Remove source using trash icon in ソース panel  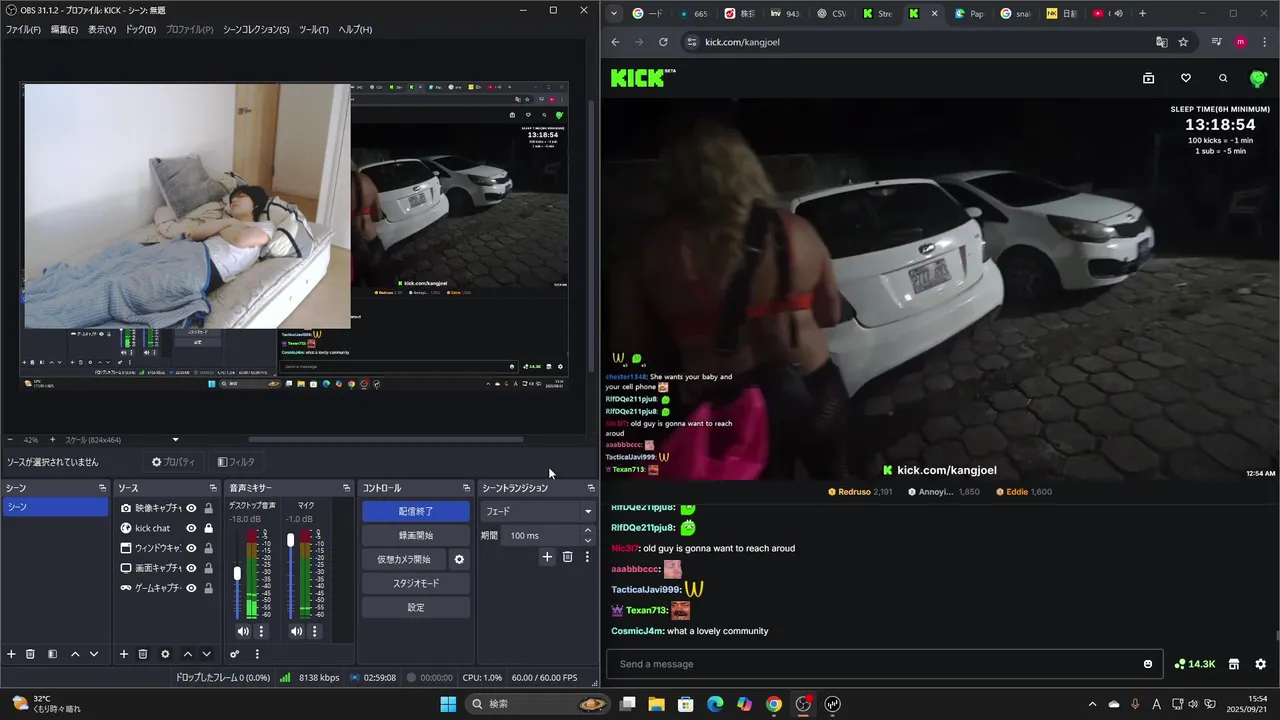click(x=143, y=654)
